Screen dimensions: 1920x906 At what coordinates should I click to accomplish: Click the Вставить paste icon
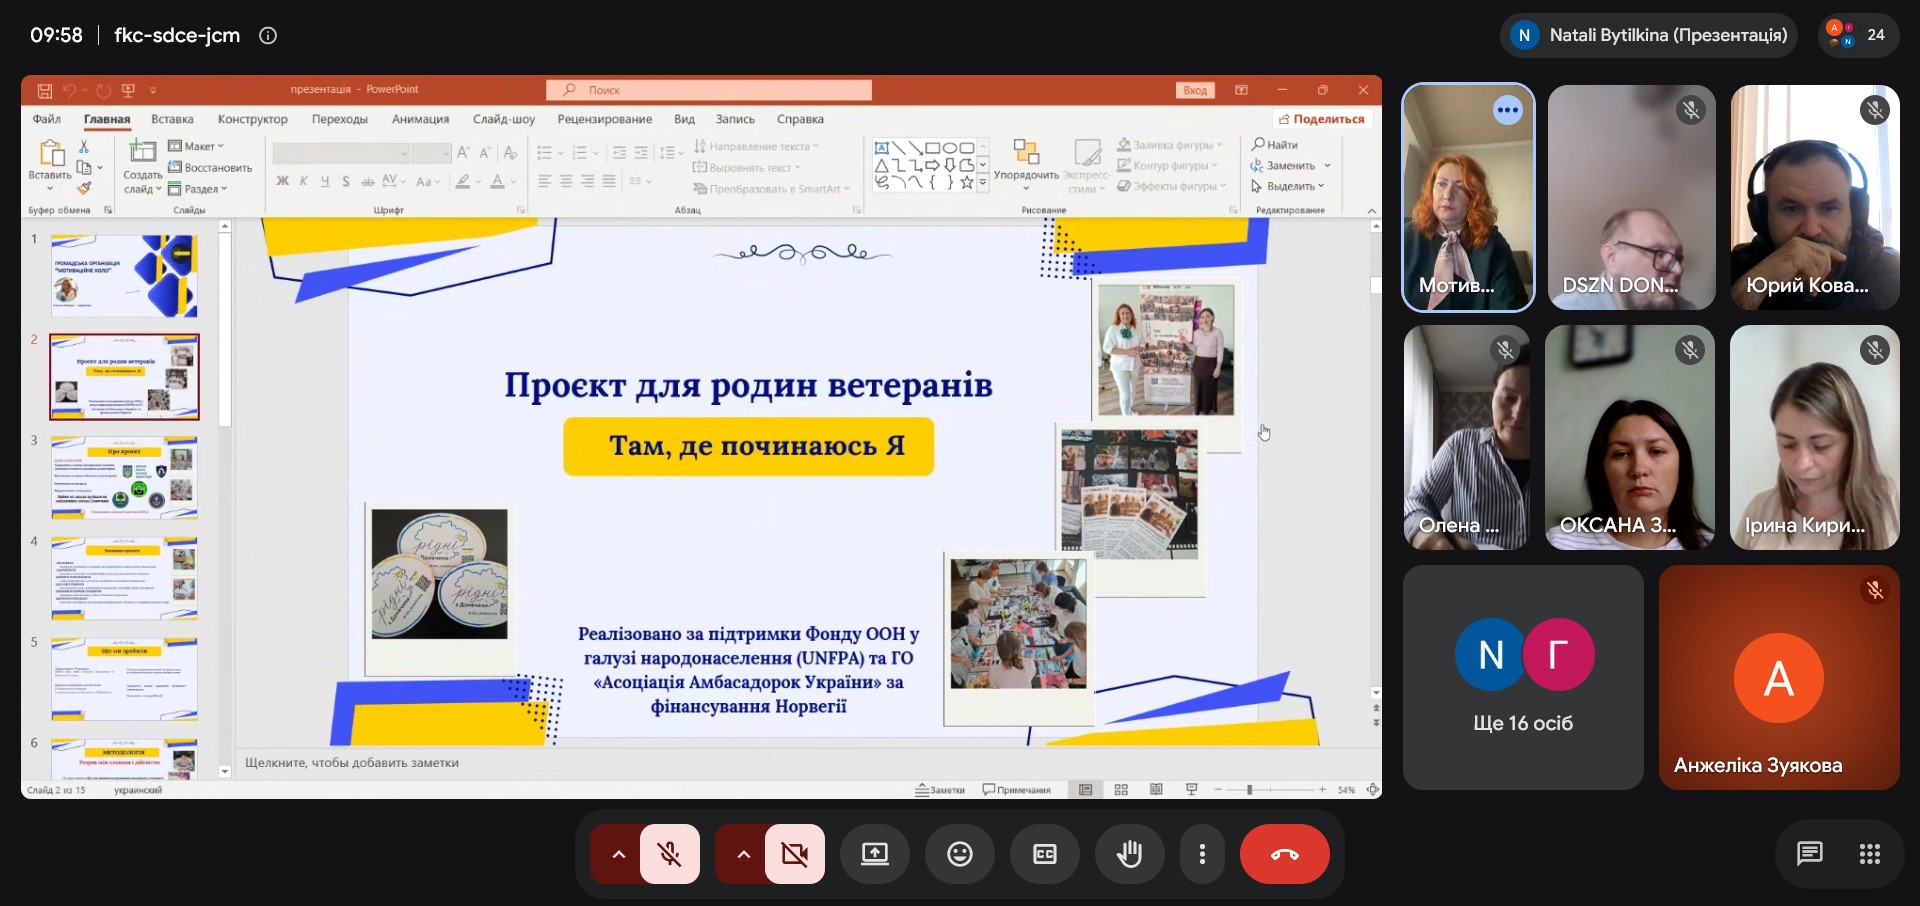50,153
